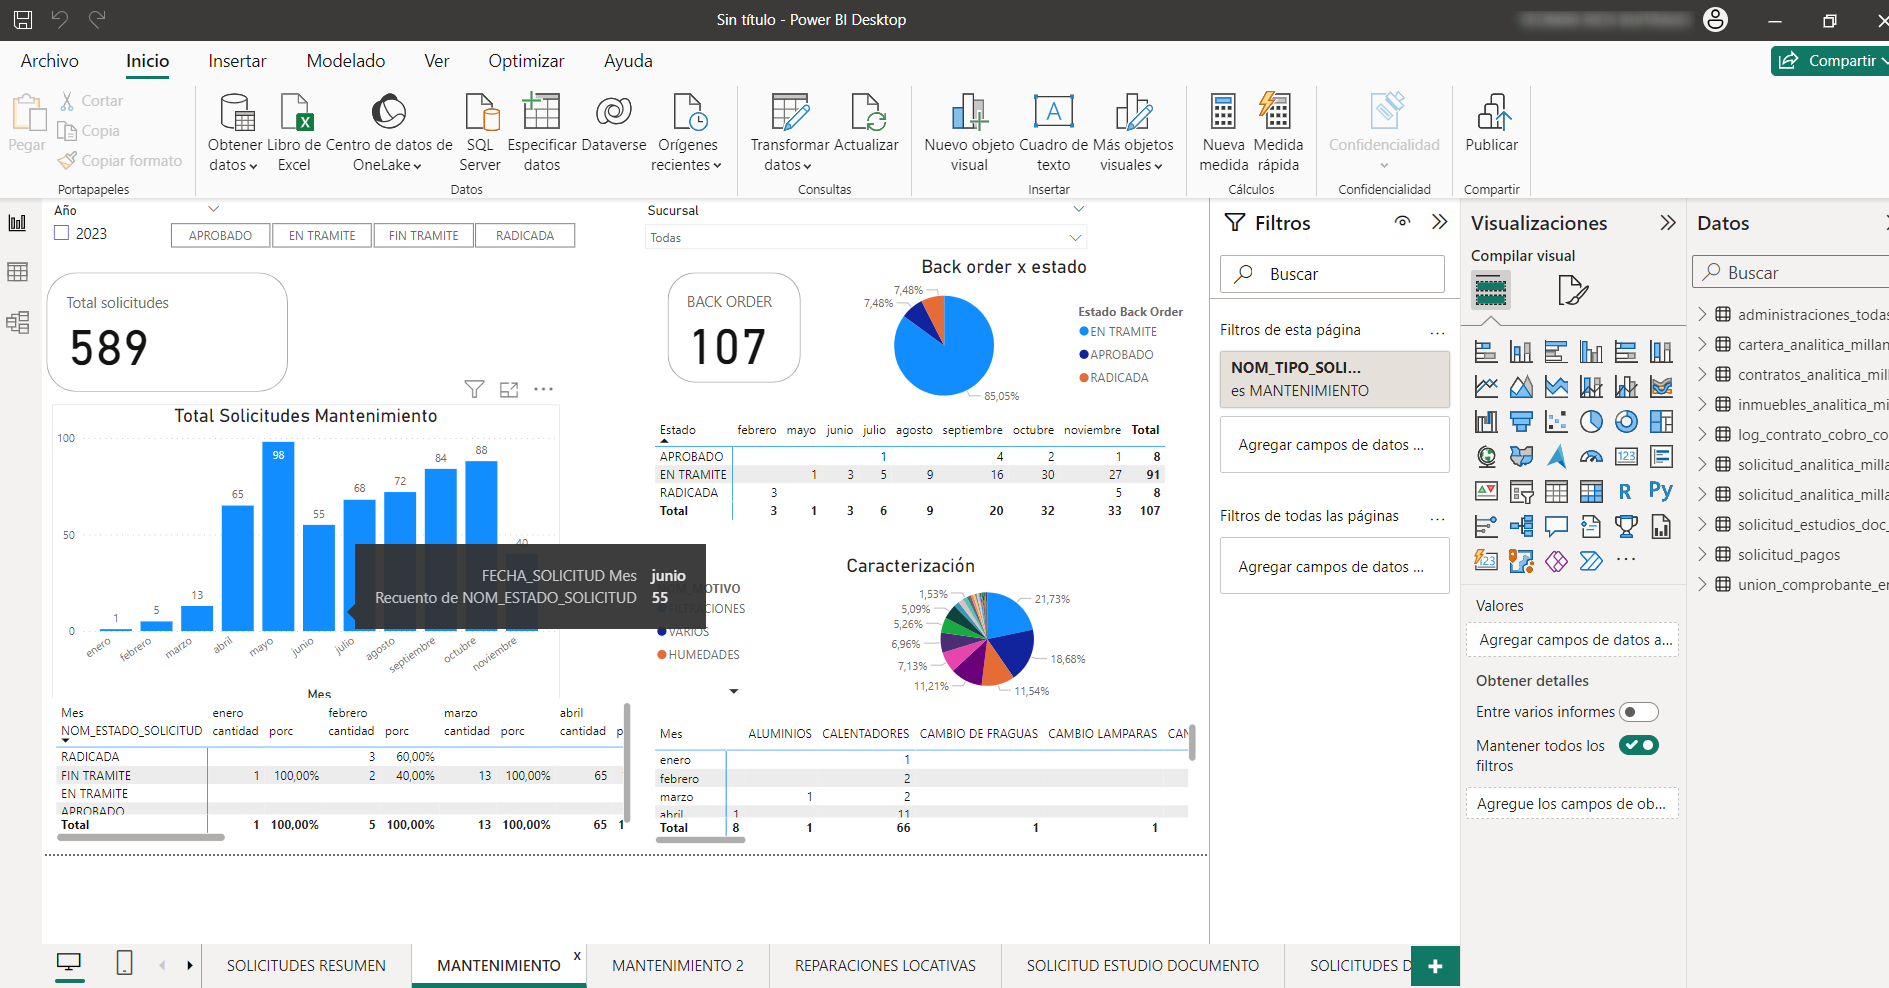This screenshot has height=988, width=1889.
Task: Select the gauge visual icon
Action: coord(1591,456)
